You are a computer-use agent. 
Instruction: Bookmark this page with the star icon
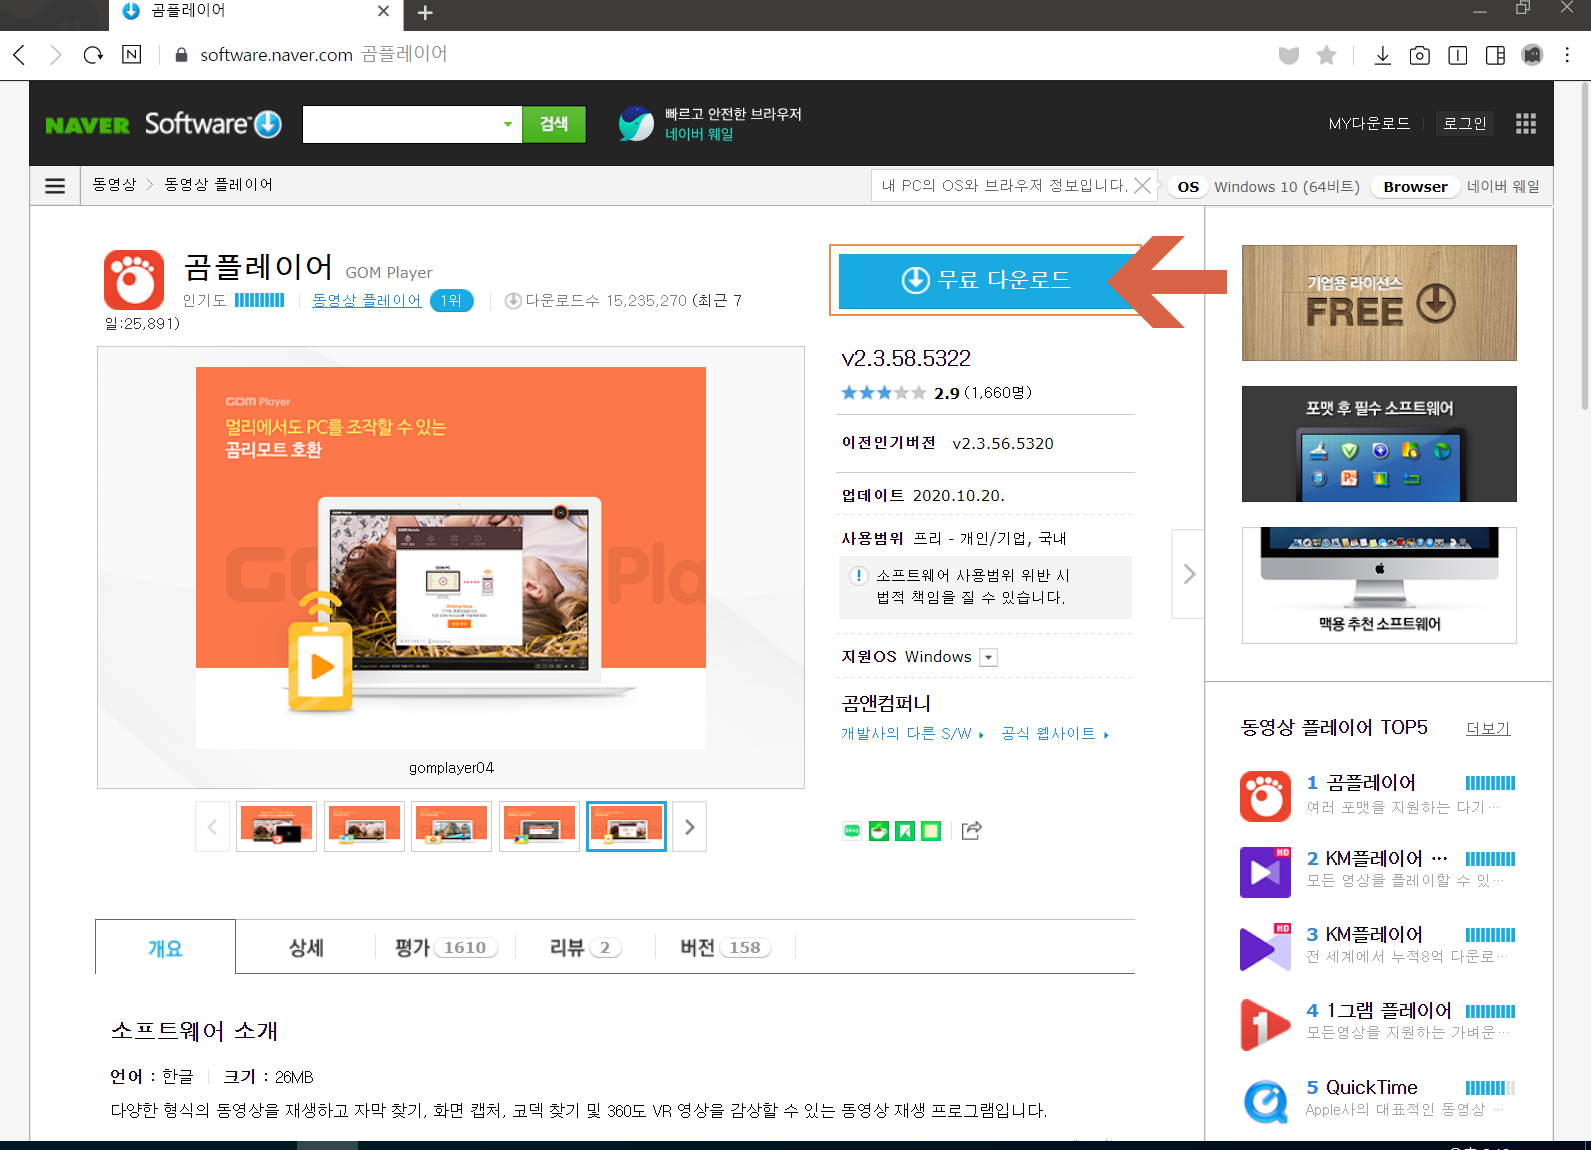(1326, 55)
